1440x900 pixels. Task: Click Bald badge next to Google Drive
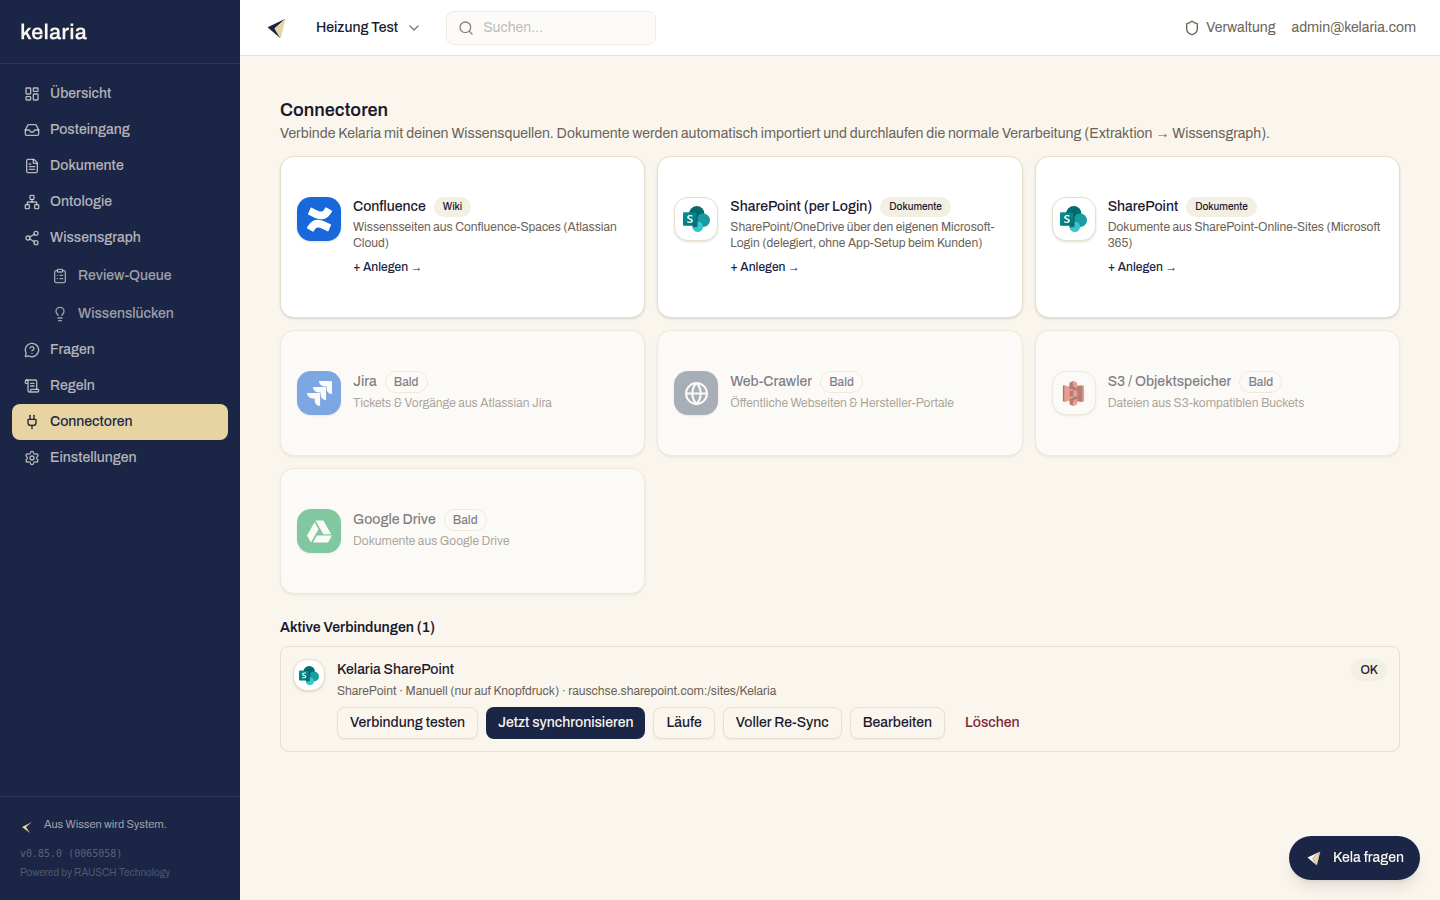tap(465, 520)
